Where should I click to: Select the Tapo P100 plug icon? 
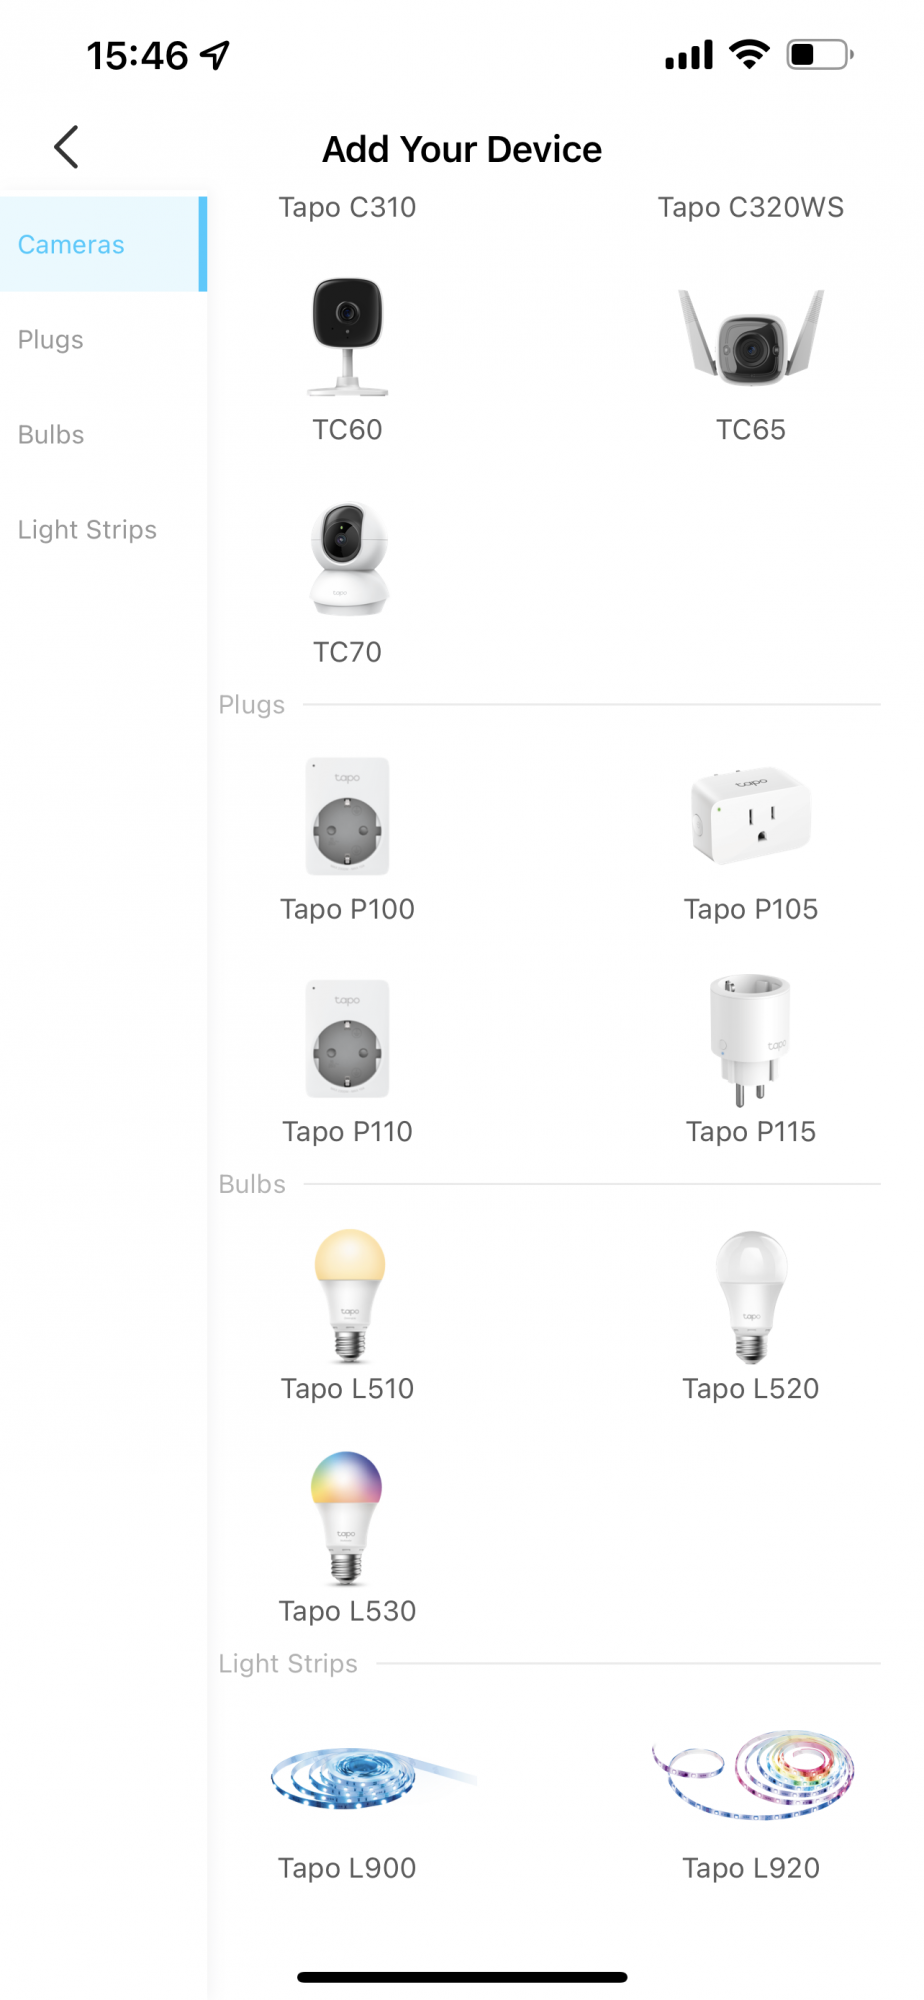tap(347, 816)
